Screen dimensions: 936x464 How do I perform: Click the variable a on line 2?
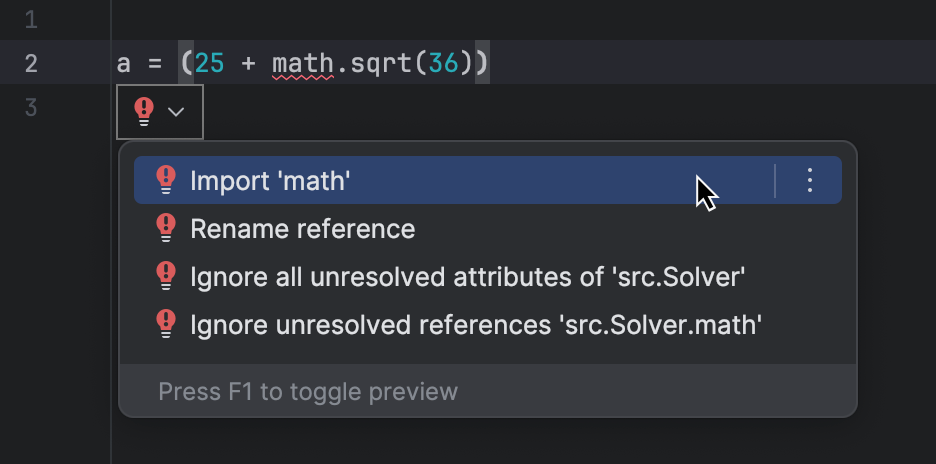(x=124, y=64)
